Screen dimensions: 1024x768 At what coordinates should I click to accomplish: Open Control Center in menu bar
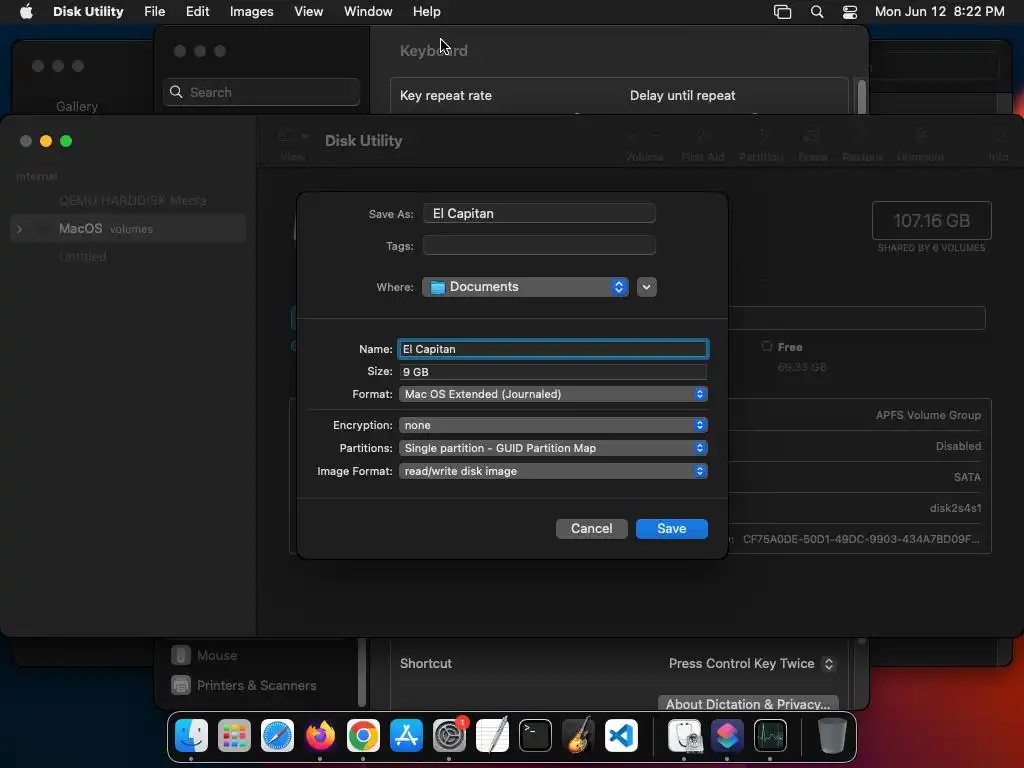[850, 12]
